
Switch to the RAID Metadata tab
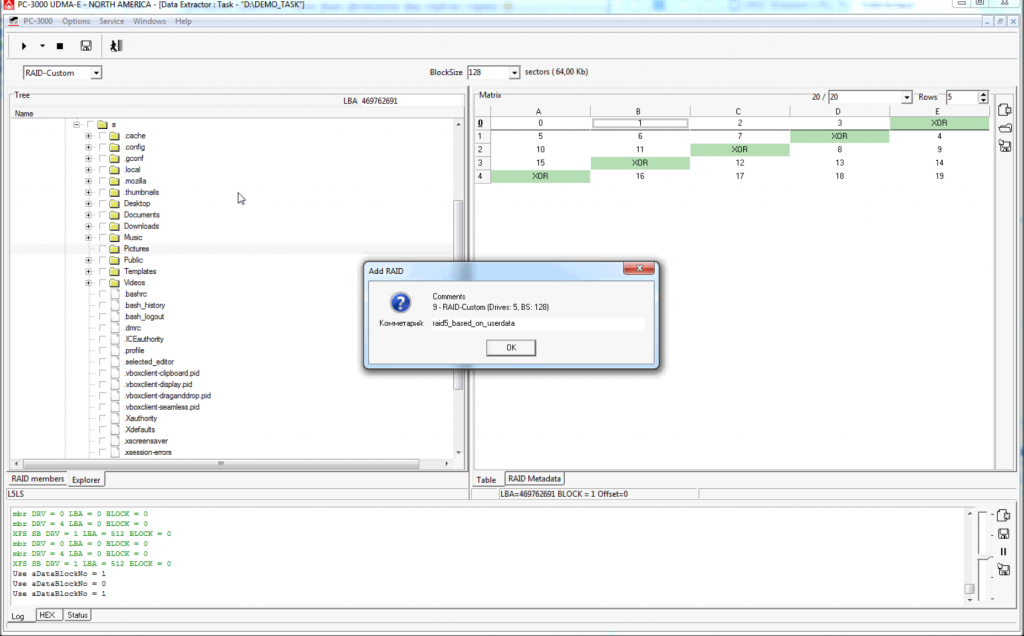pos(535,479)
